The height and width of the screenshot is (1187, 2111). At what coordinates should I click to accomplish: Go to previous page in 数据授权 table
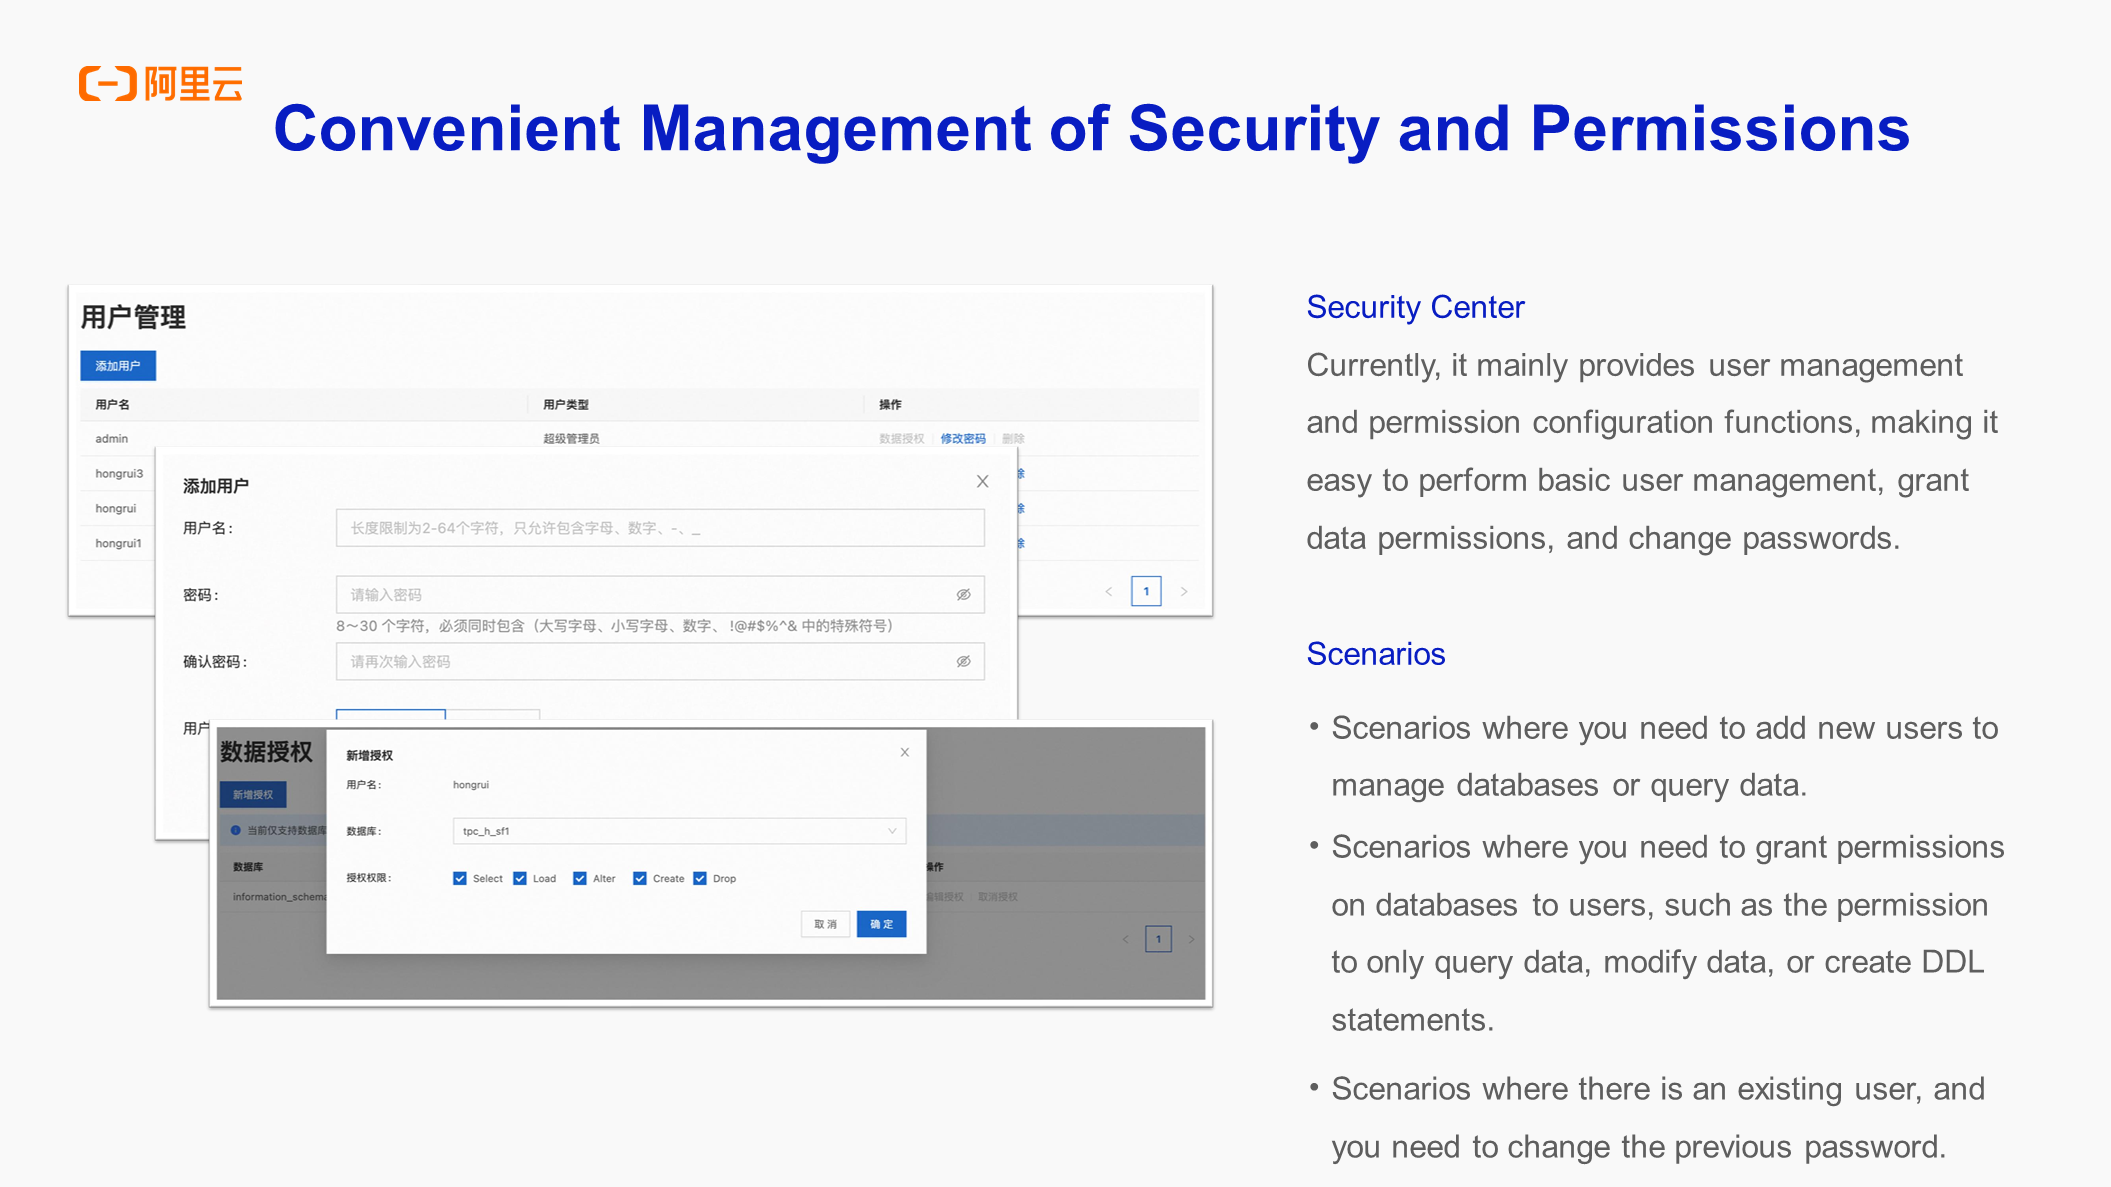point(1126,939)
